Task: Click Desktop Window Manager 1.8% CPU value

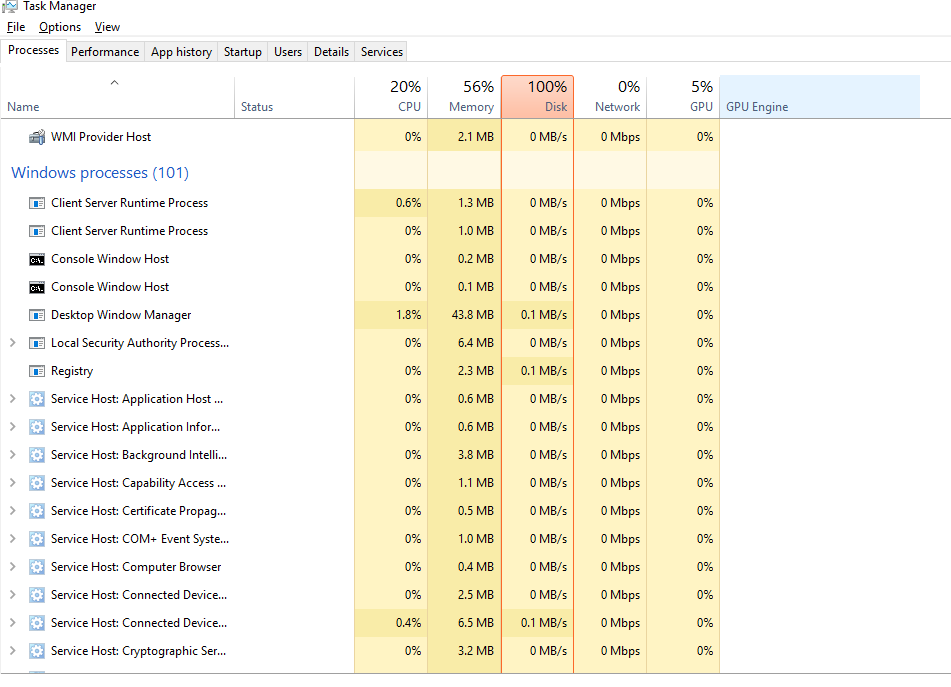Action: [x=408, y=315]
